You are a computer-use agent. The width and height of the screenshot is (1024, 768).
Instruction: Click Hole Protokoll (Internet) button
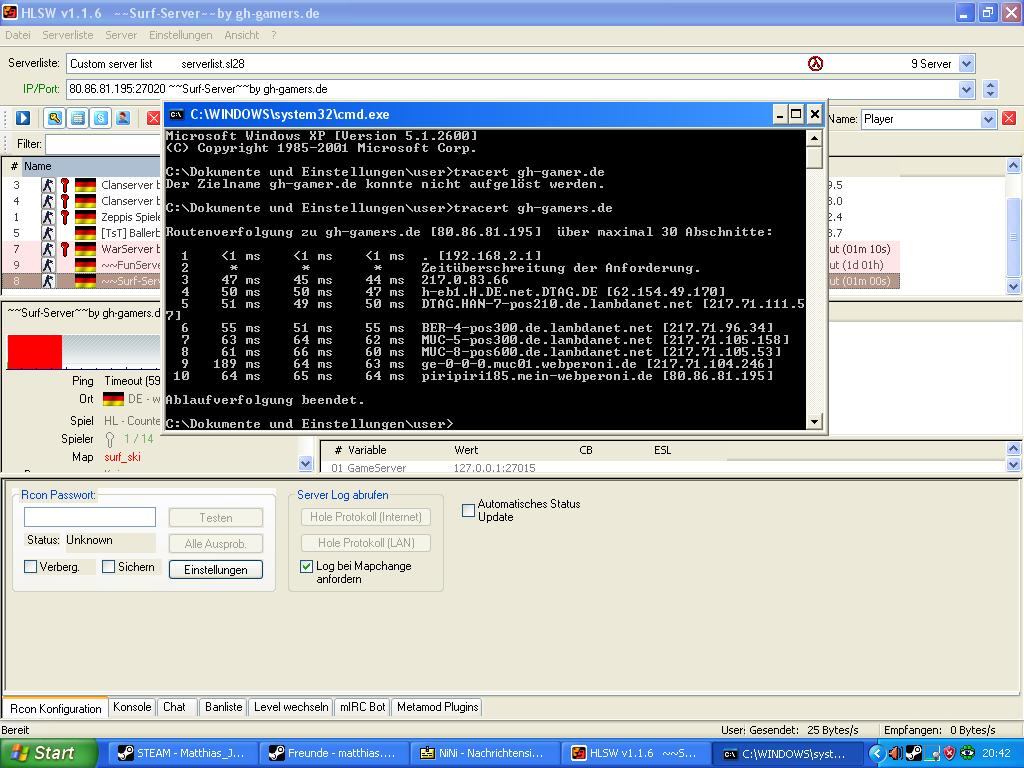[x=366, y=517]
